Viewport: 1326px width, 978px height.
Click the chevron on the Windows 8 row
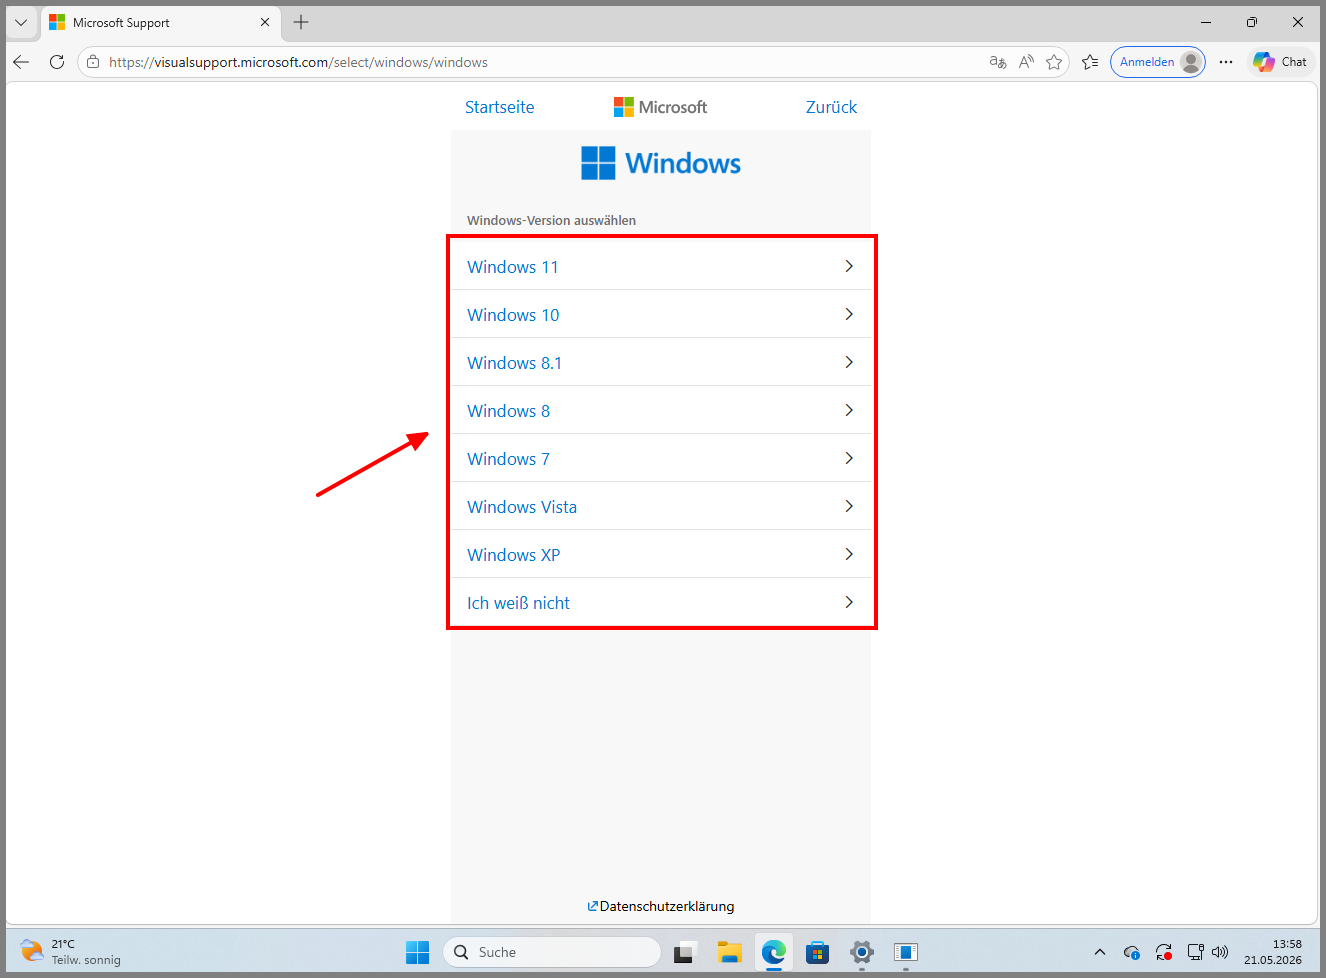pos(849,410)
